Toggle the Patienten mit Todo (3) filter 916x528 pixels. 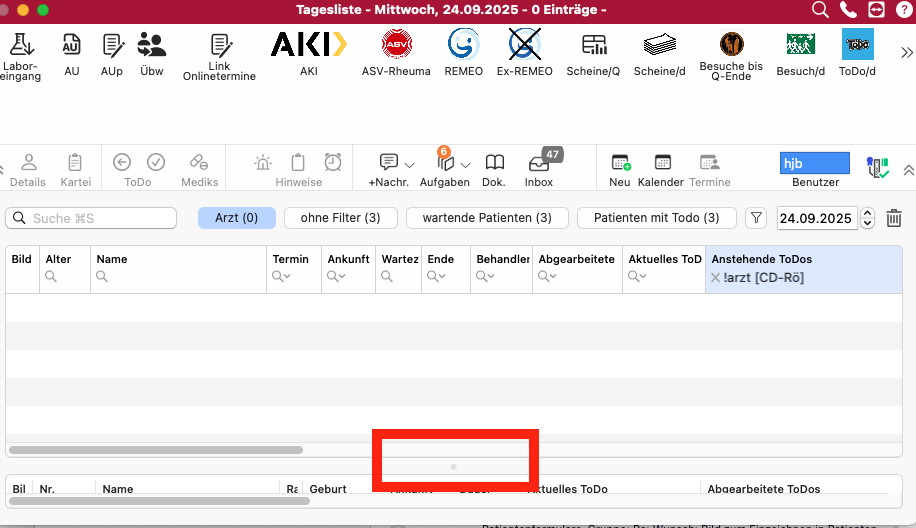point(657,218)
